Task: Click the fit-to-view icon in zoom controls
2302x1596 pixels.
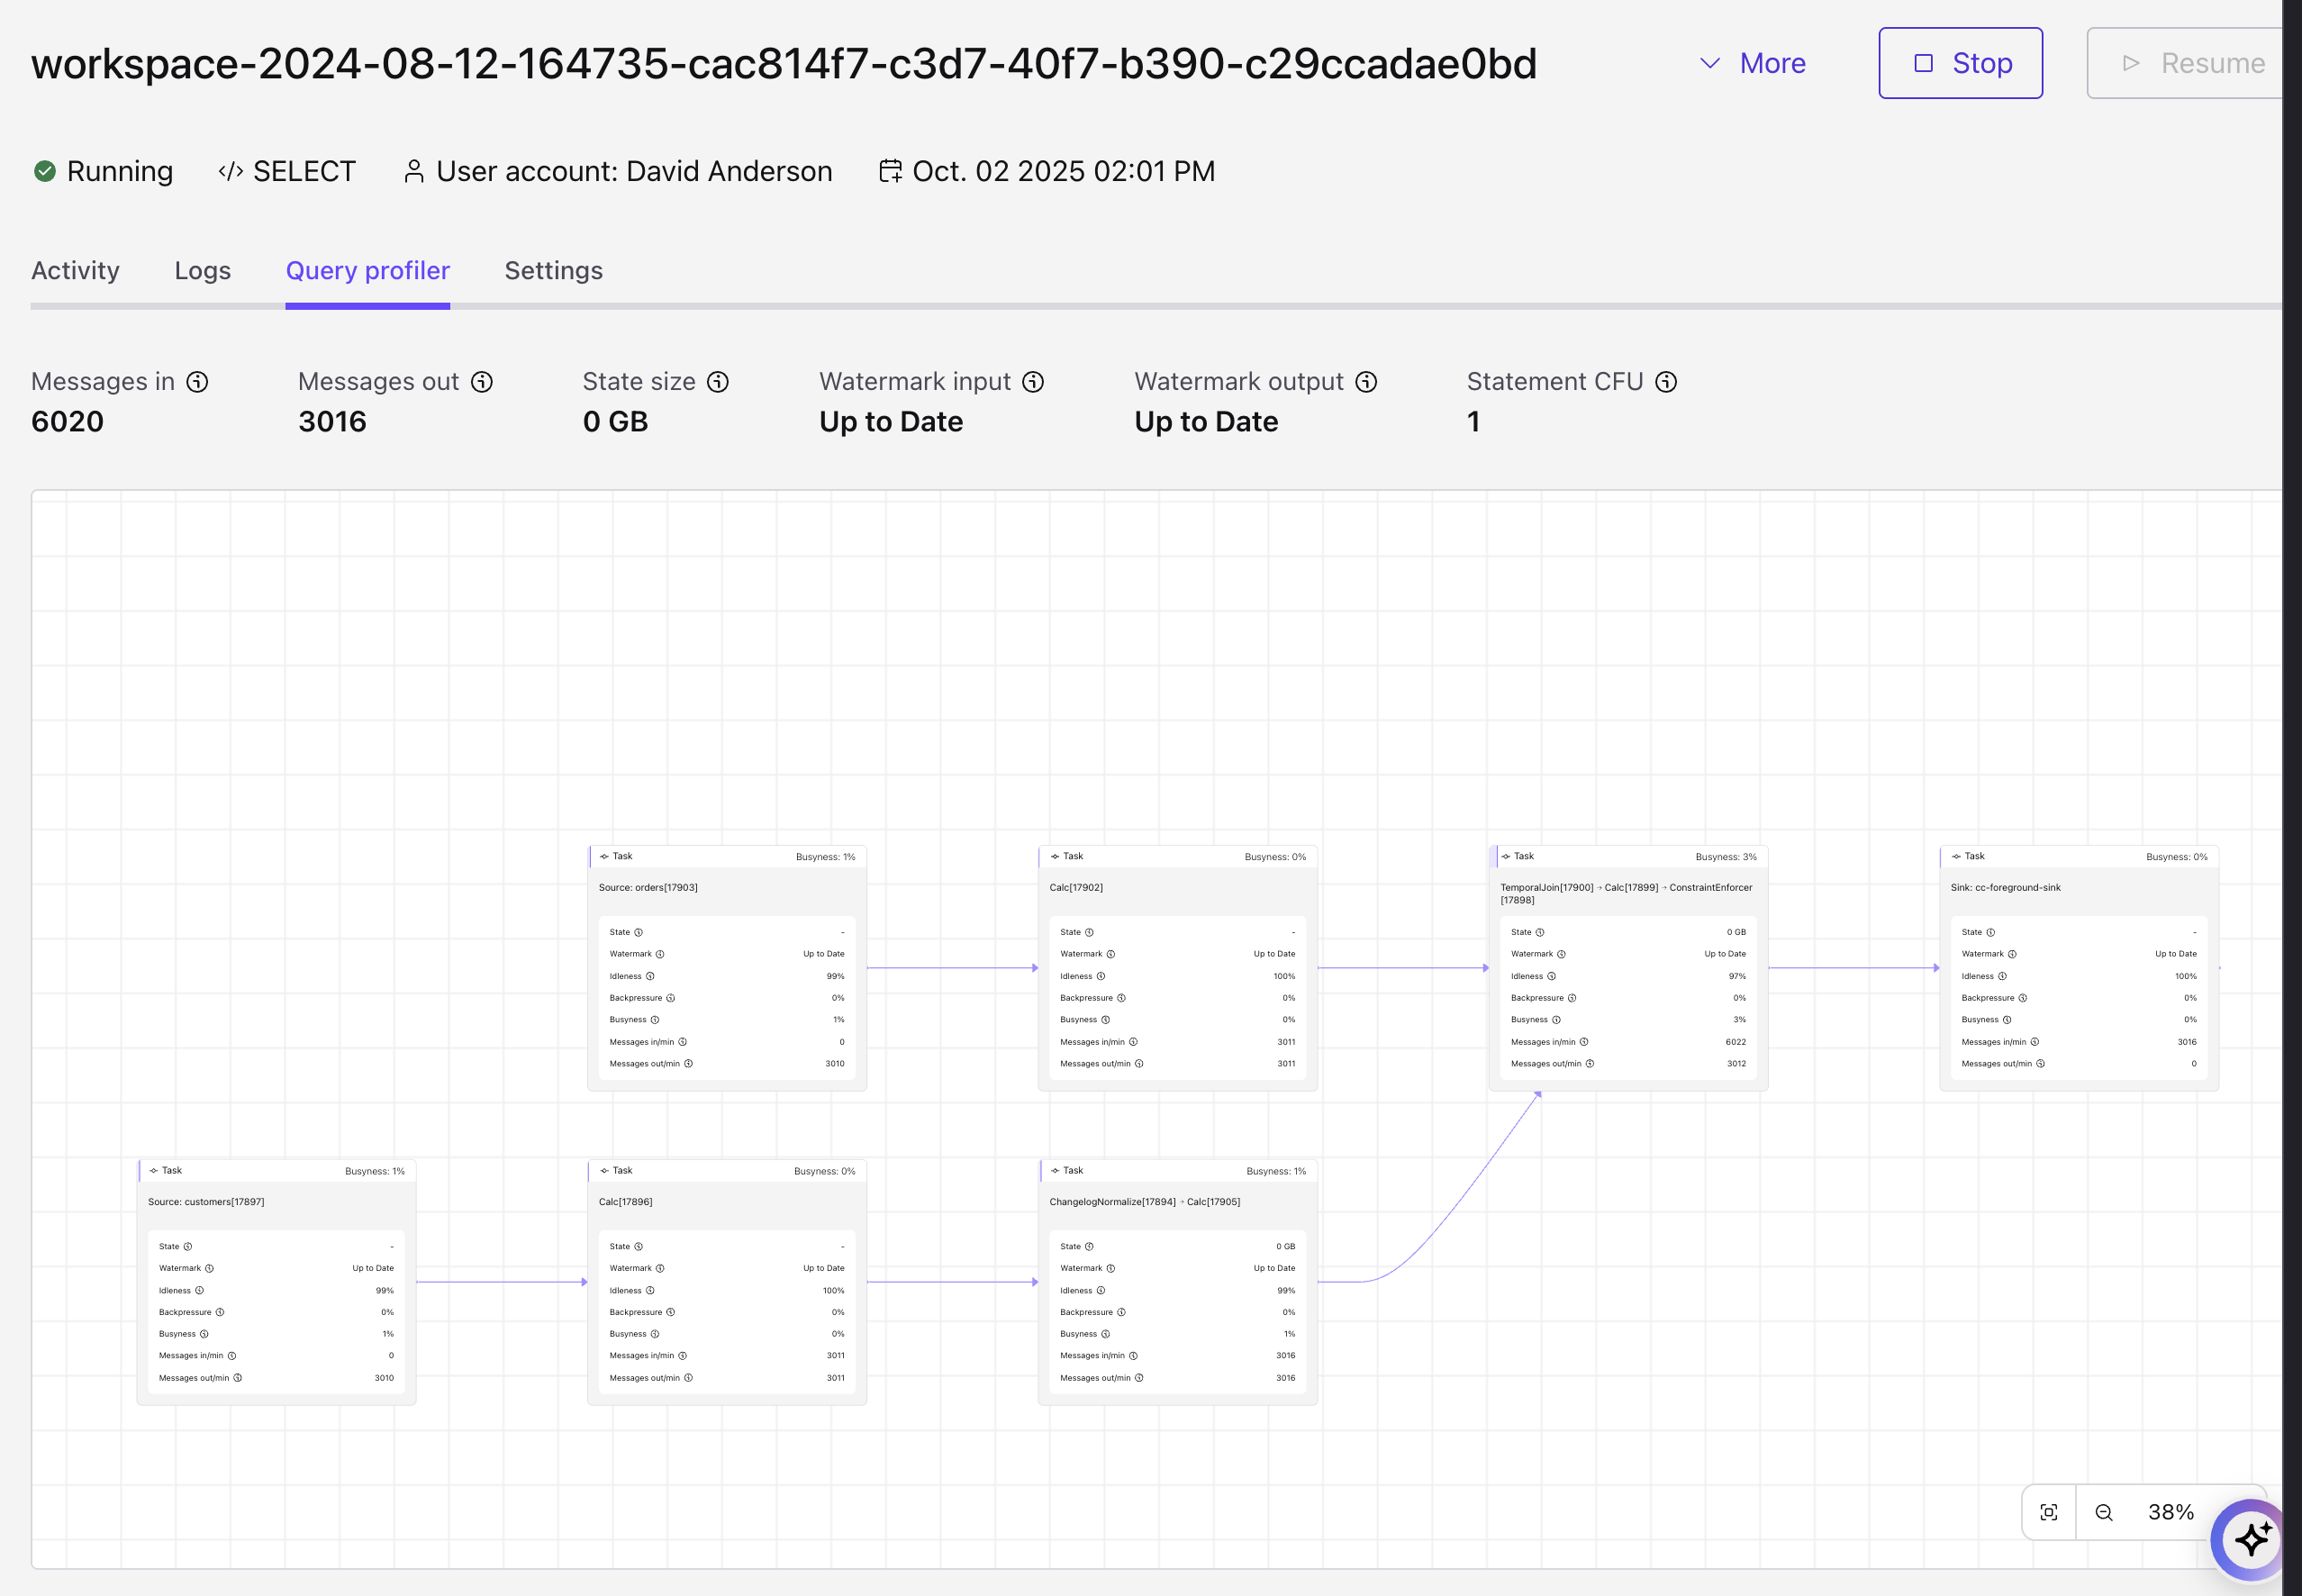Action: (2049, 1512)
